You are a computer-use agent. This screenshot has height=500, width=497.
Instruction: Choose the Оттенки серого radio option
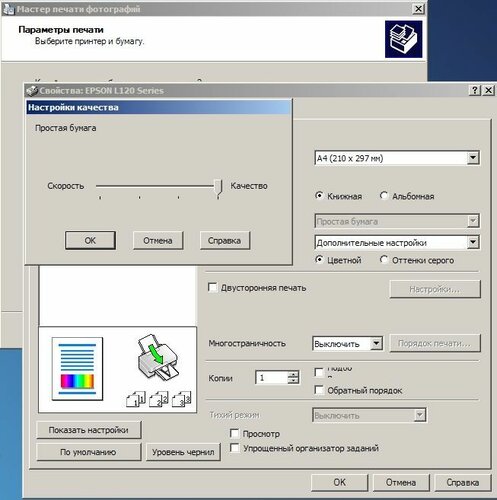coord(384,259)
